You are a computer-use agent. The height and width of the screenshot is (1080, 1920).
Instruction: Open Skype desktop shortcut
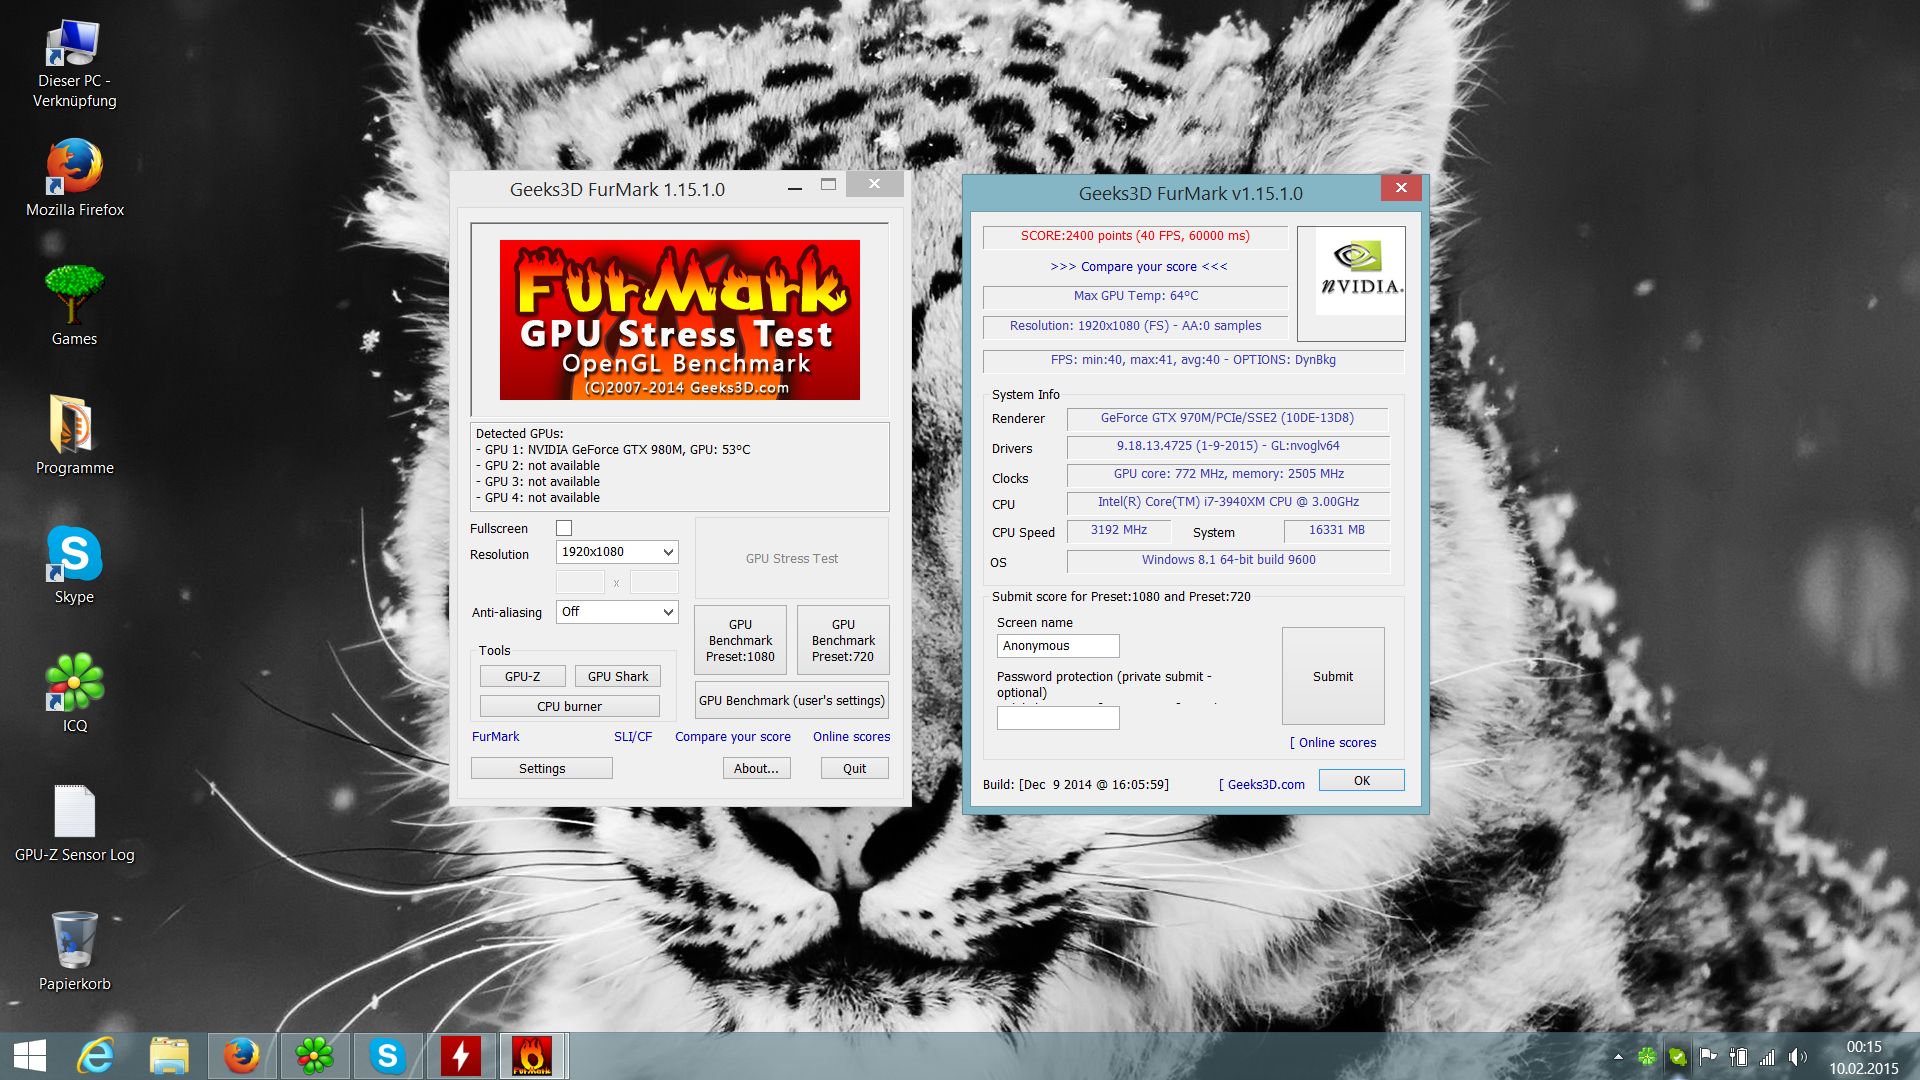point(74,564)
